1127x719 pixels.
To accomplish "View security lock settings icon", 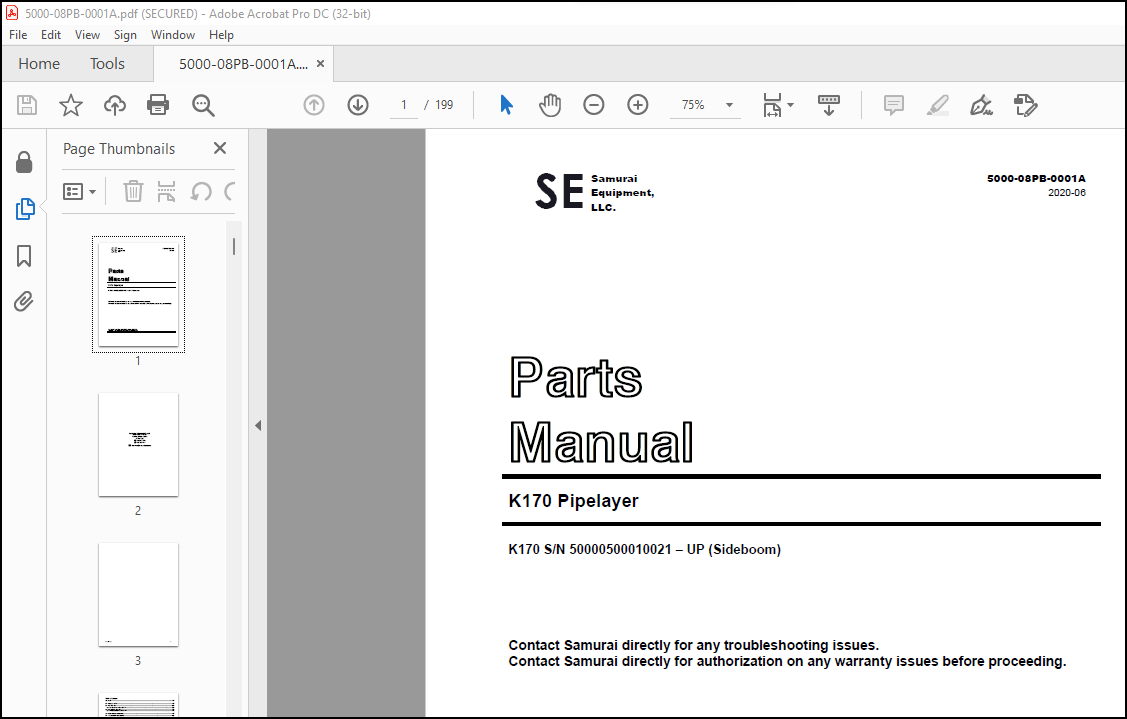I will click(x=24, y=162).
